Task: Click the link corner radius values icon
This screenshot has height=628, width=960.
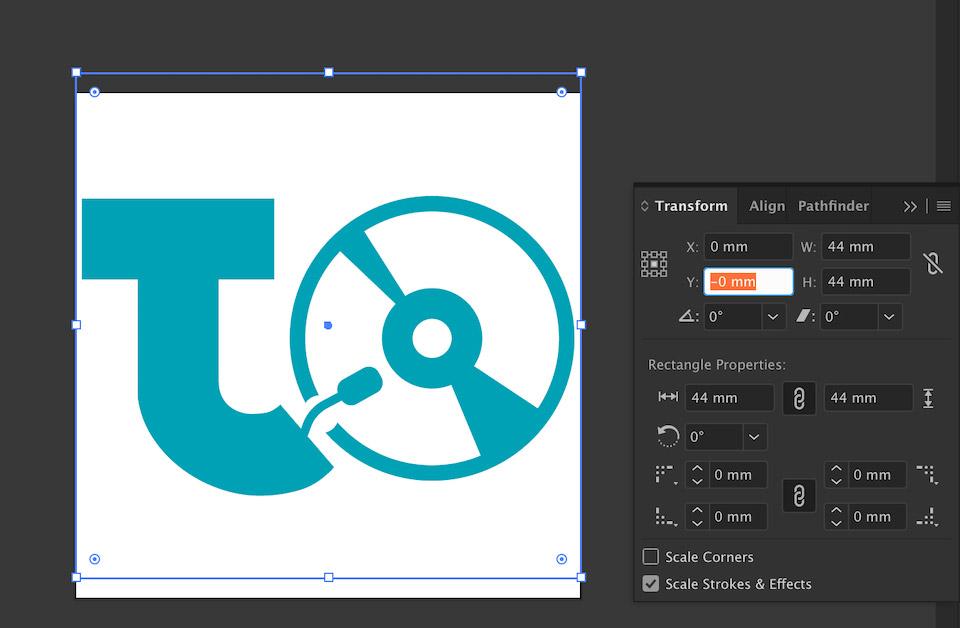Action: coord(799,496)
